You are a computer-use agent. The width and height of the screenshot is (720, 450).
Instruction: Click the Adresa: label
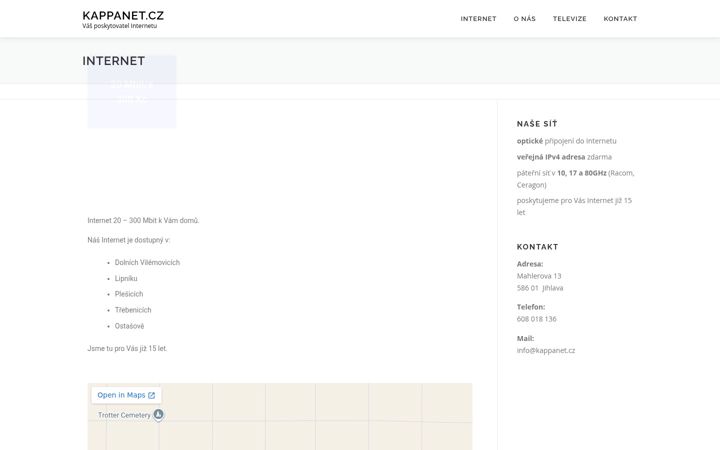(x=529, y=264)
